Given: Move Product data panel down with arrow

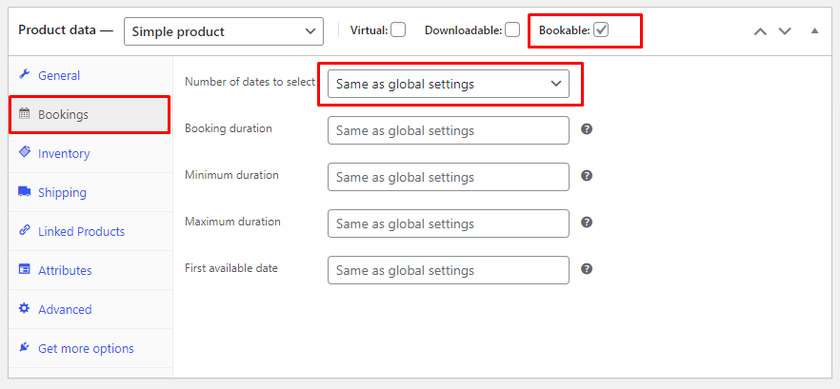Looking at the screenshot, I should 784,31.
